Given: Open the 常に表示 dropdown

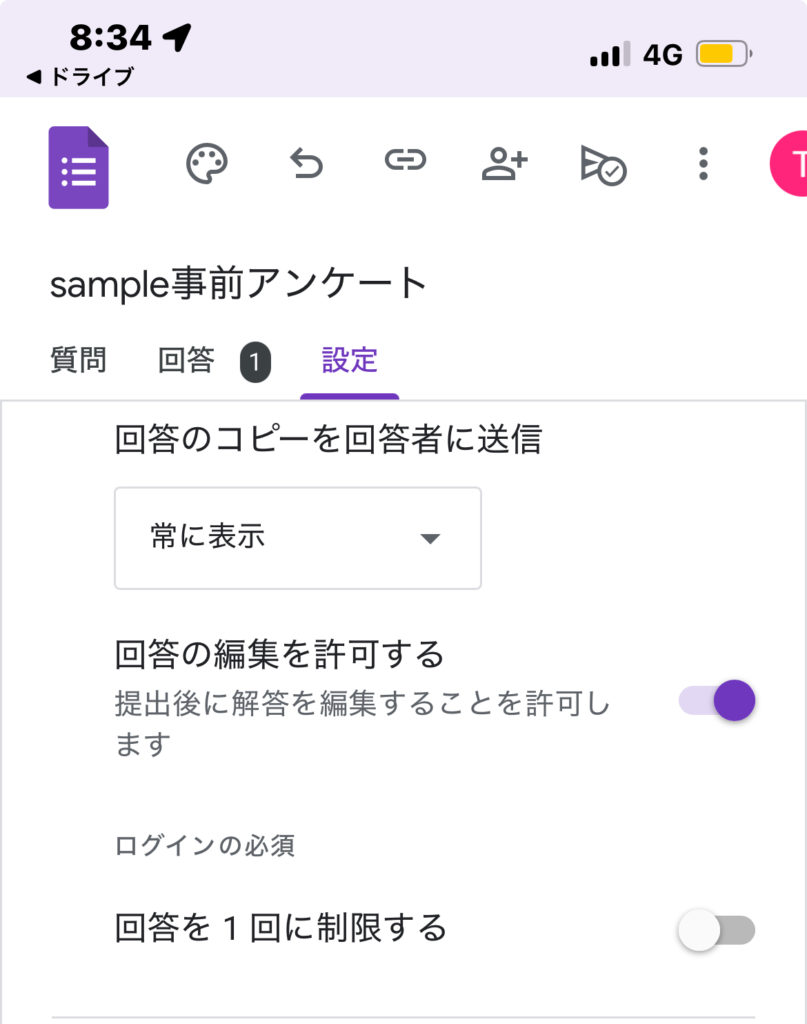Looking at the screenshot, I should pos(298,538).
